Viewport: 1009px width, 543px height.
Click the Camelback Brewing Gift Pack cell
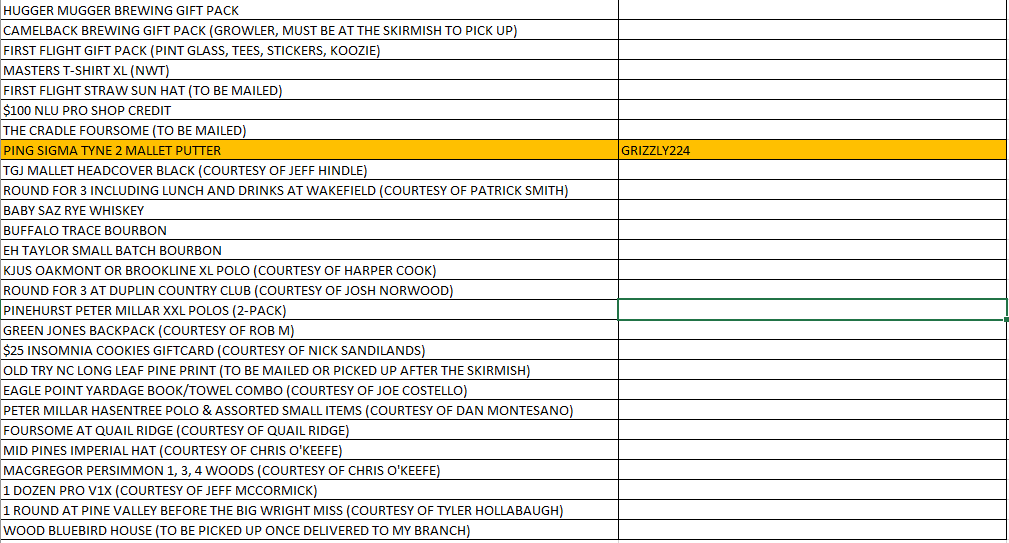310,30
